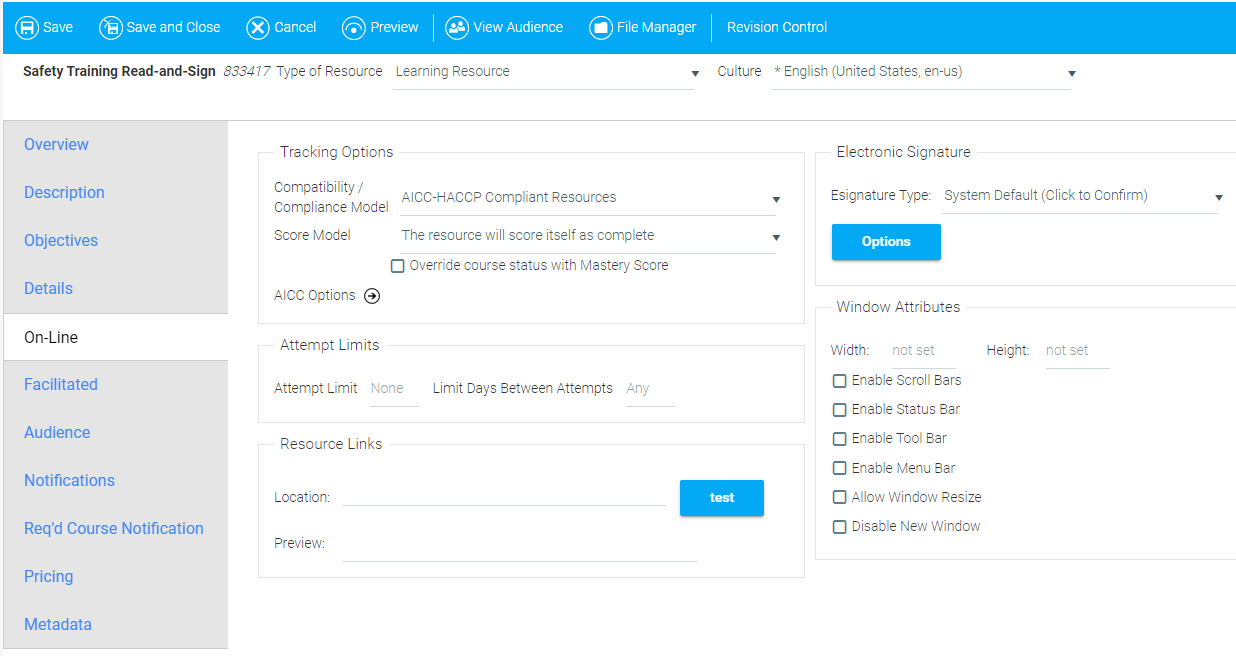Expand the Compatibility / Compliance Model dropdown
The image size is (1236, 656).
click(588, 198)
